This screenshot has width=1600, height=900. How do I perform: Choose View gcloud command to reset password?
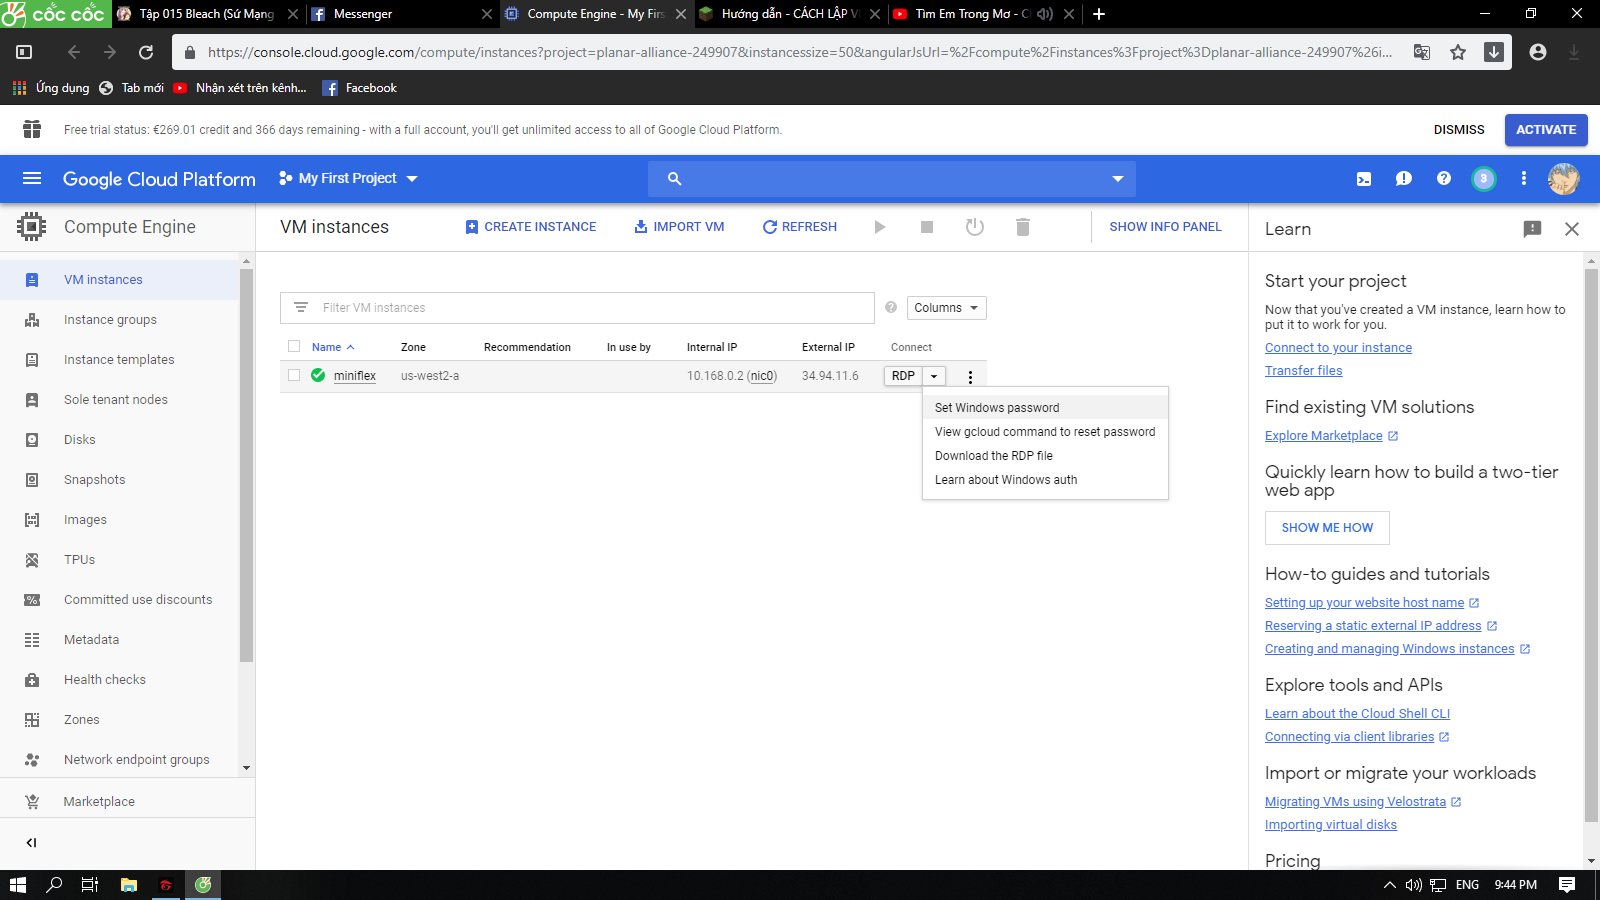tap(1045, 432)
